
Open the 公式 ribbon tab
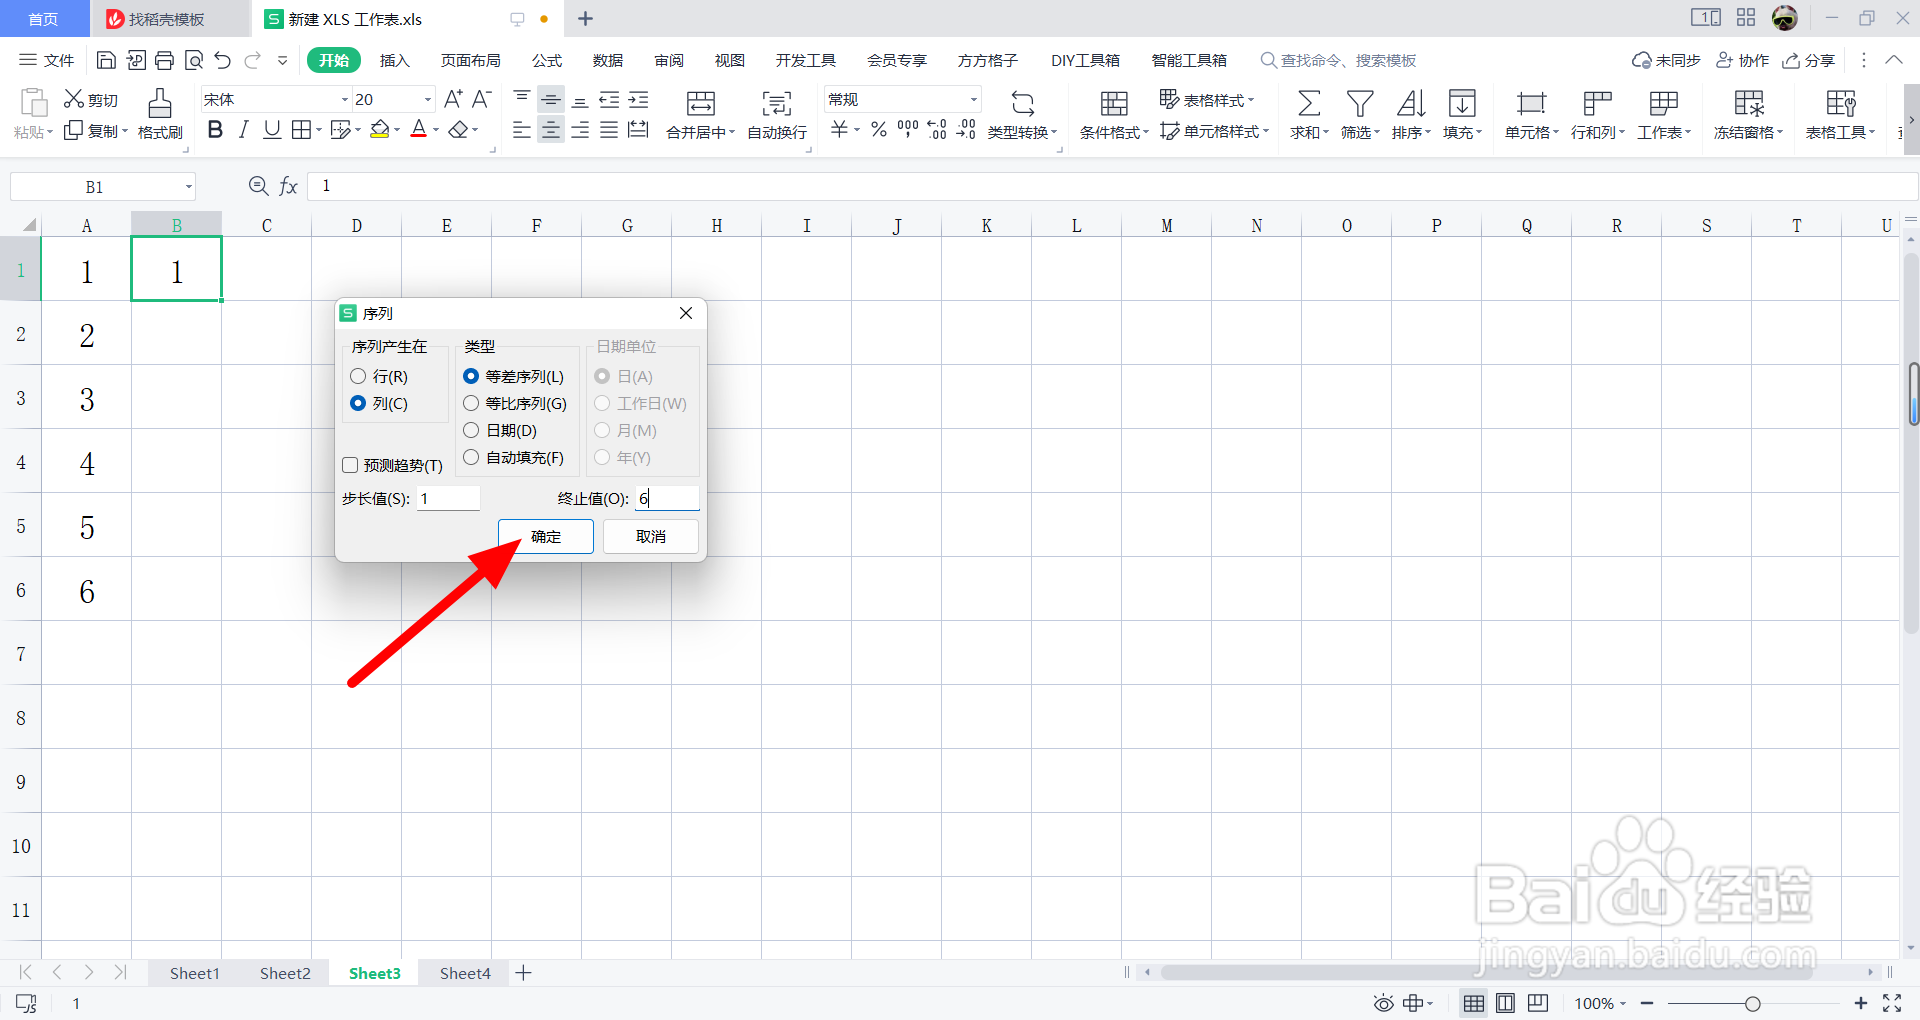click(547, 61)
